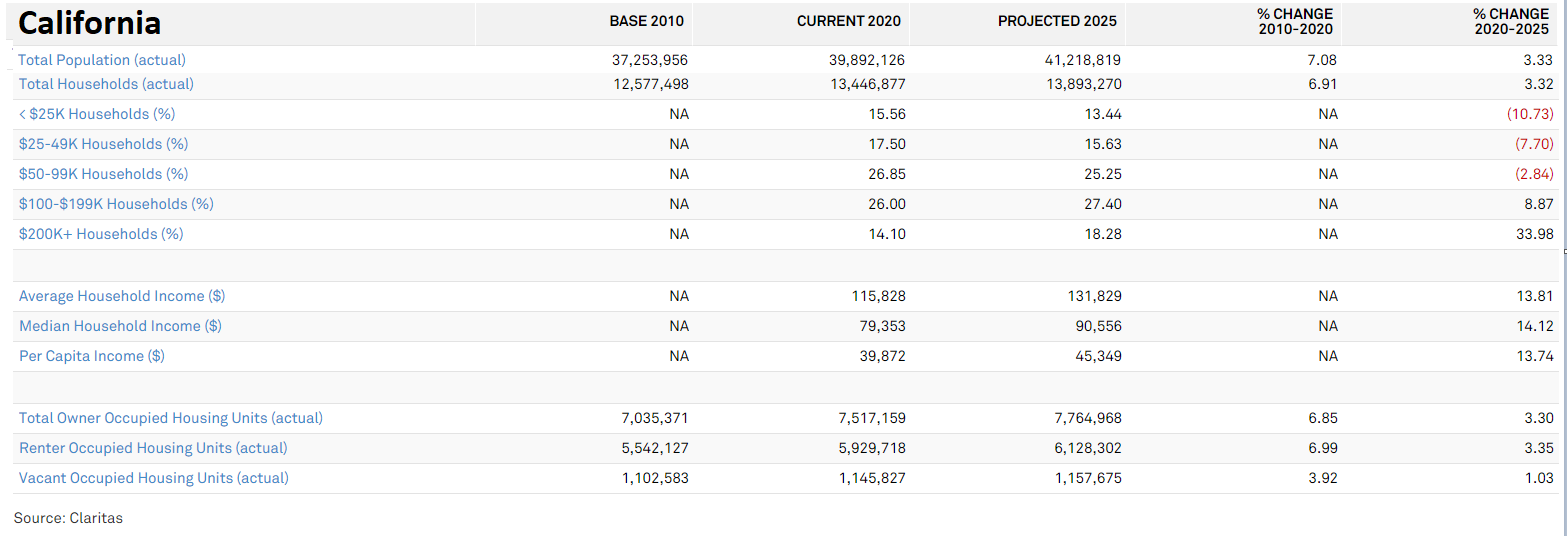This screenshot has height=536, width=1567.
Task: Click the California table title
Action: (90, 22)
